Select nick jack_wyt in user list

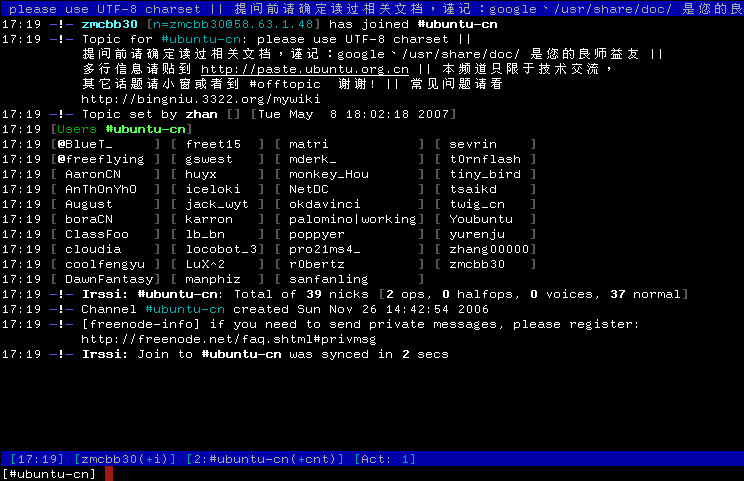point(217,204)
